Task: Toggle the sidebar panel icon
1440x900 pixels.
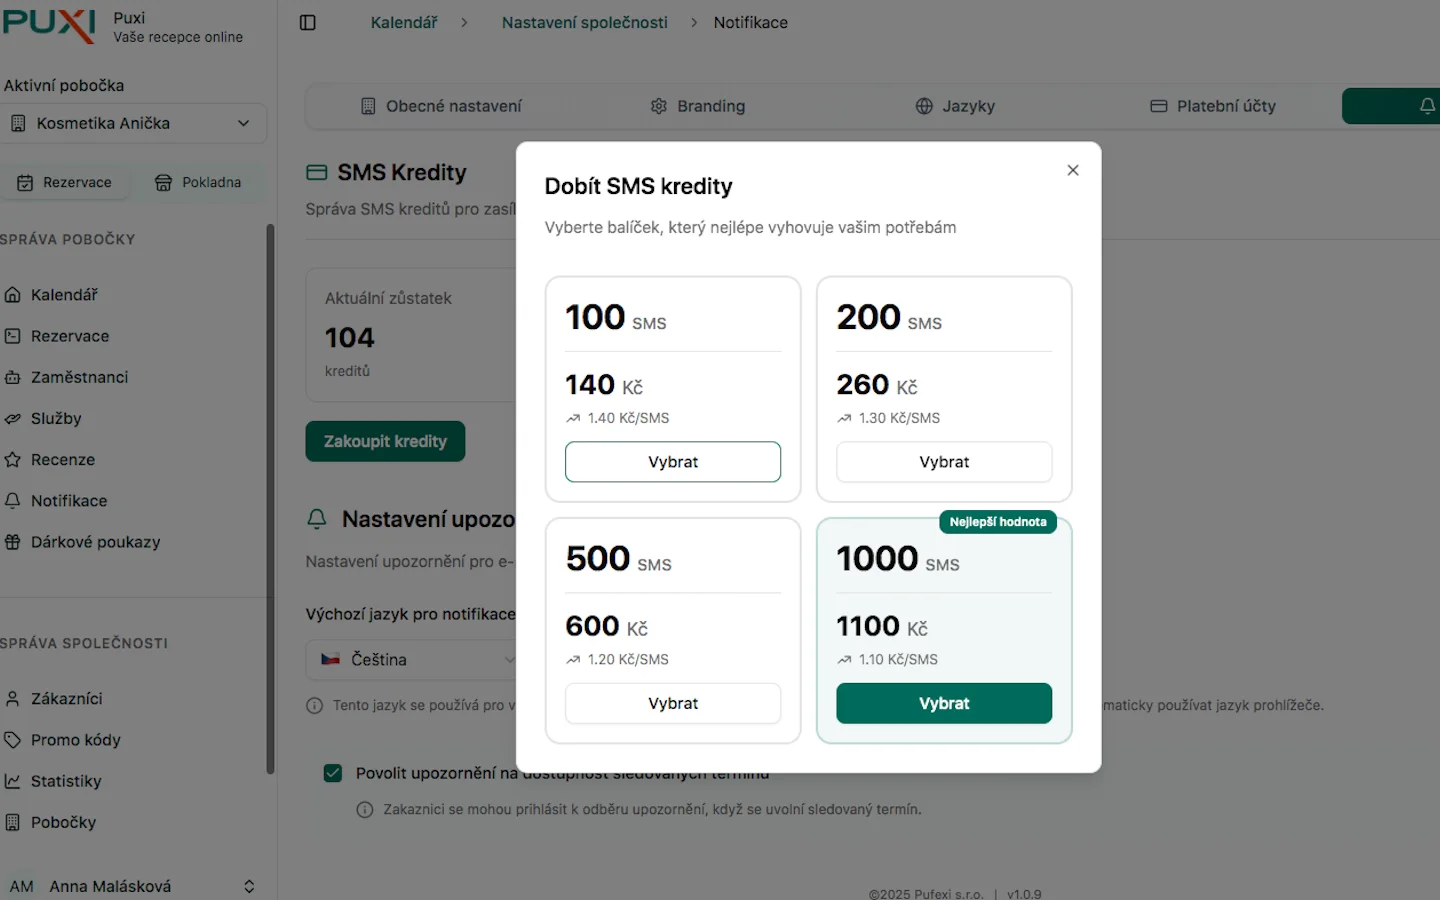Action: pyautogui.click(x=308, y=23)
